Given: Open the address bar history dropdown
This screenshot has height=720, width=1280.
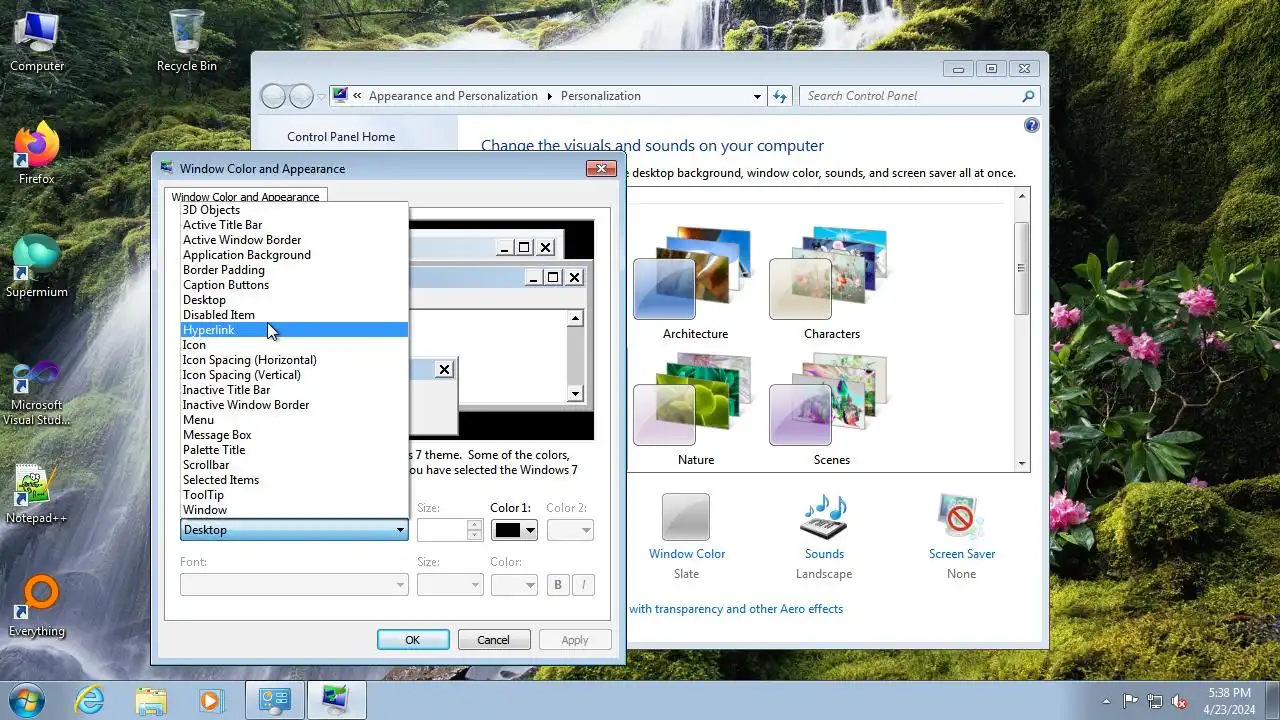Looking at the screenshot, I should [757, 96].
